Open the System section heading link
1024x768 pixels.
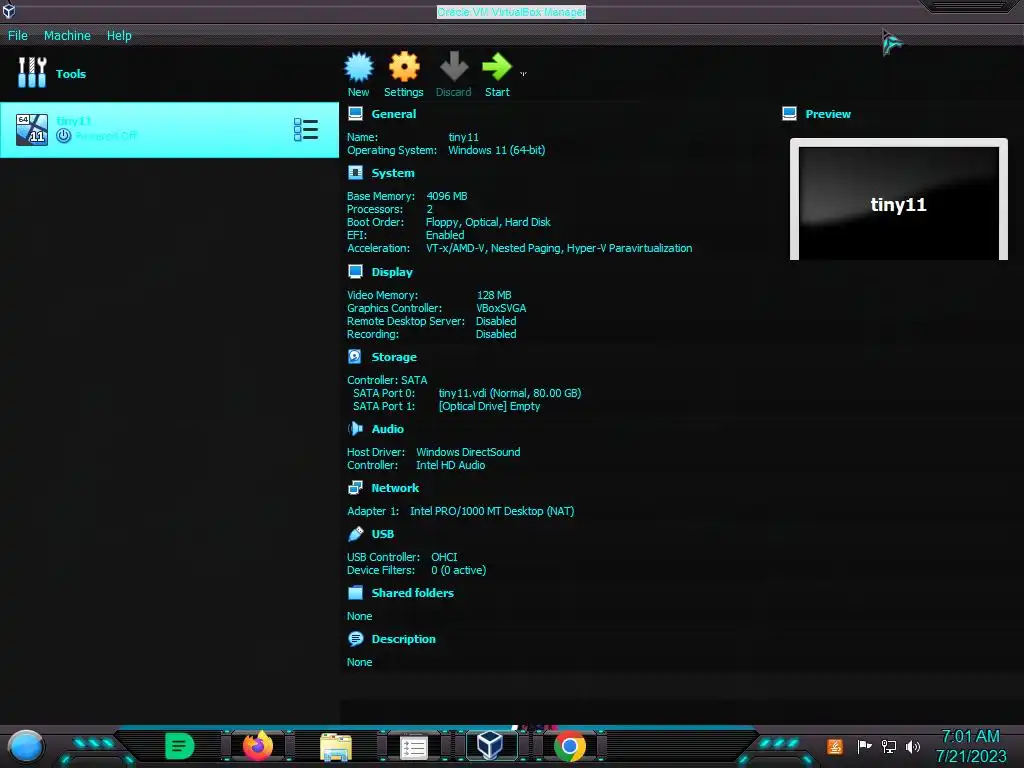click(393, 173)
